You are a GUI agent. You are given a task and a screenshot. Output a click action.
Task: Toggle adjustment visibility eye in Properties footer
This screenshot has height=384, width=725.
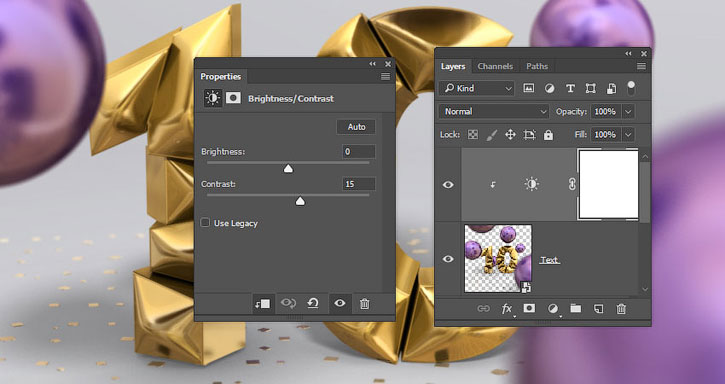click(x=340, y=303)
